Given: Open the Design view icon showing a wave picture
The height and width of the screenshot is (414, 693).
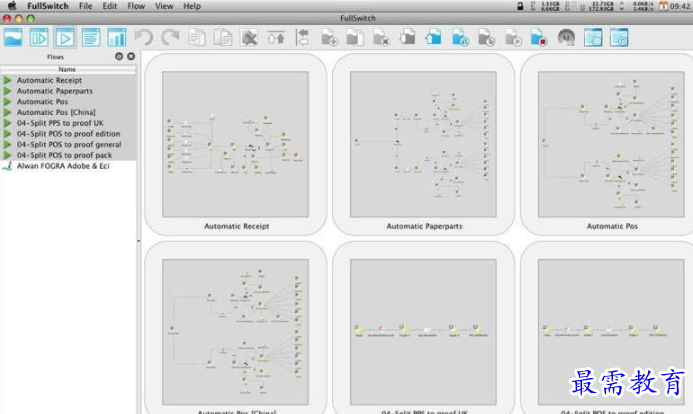Looking at the screenshot, I should [13, 38].
